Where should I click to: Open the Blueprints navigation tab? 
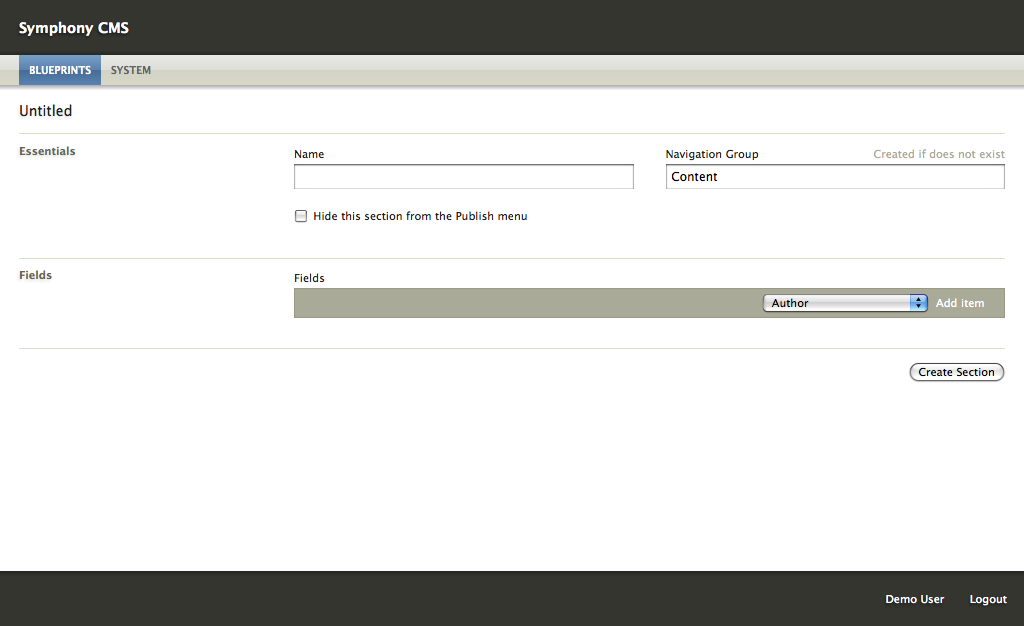tap(60, 70)
